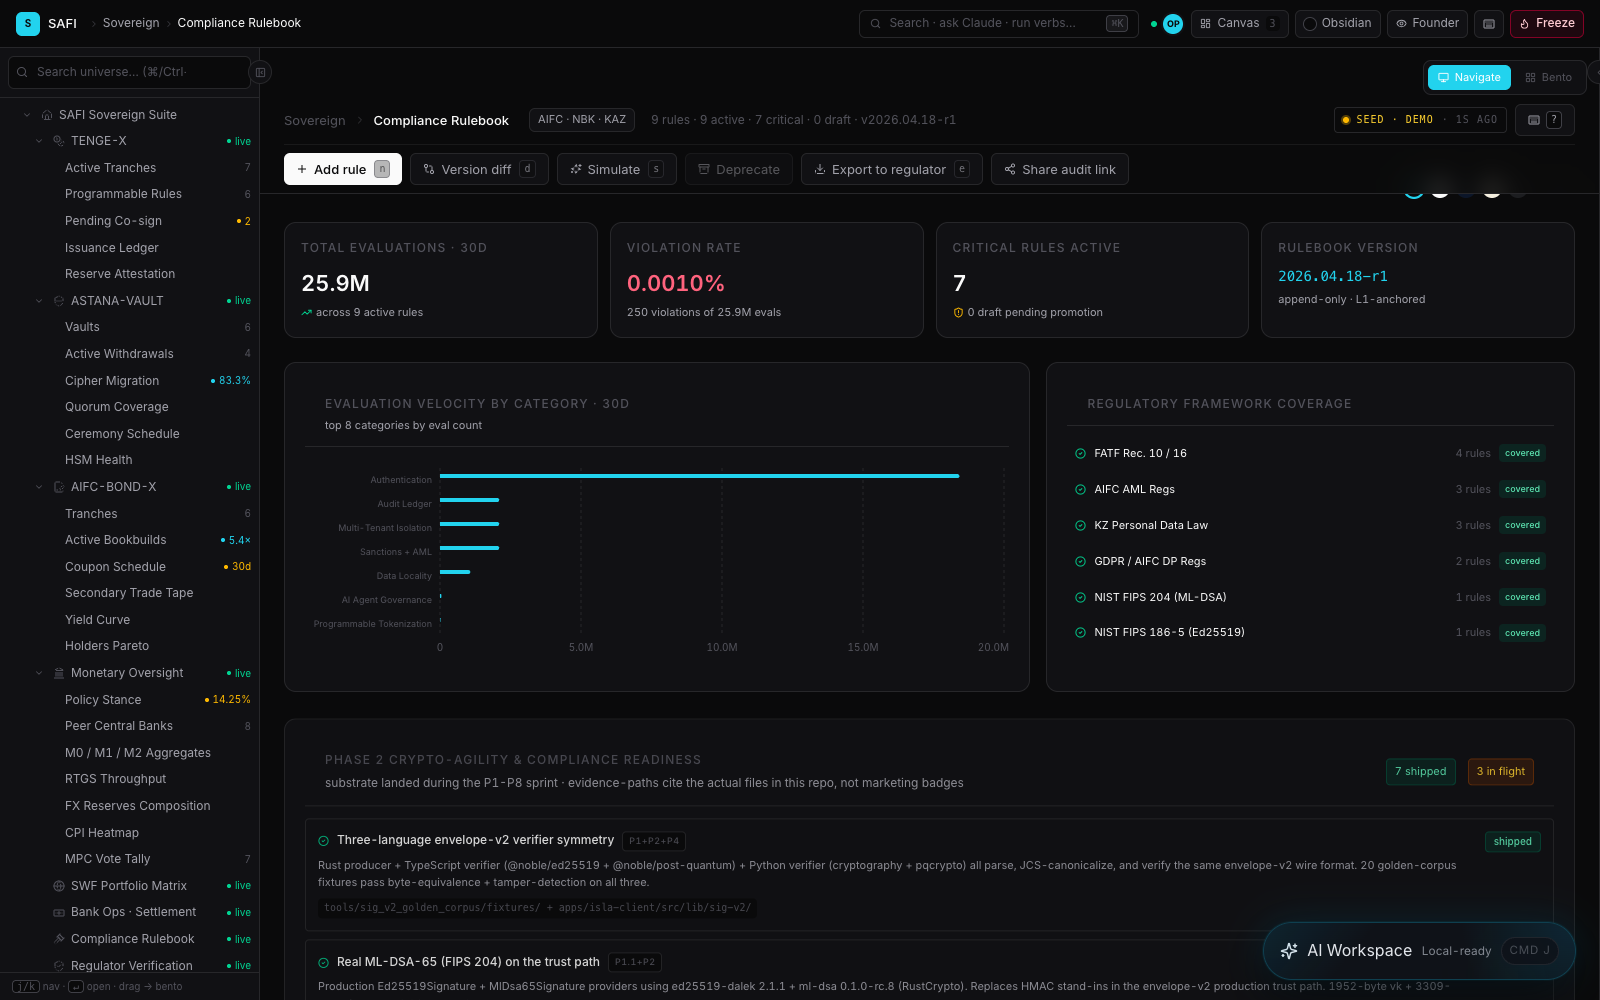This screenshot has width=1600, height=1000.
Task: Click the Regulator Verification shield icon
Action: (x=58, y=966)
